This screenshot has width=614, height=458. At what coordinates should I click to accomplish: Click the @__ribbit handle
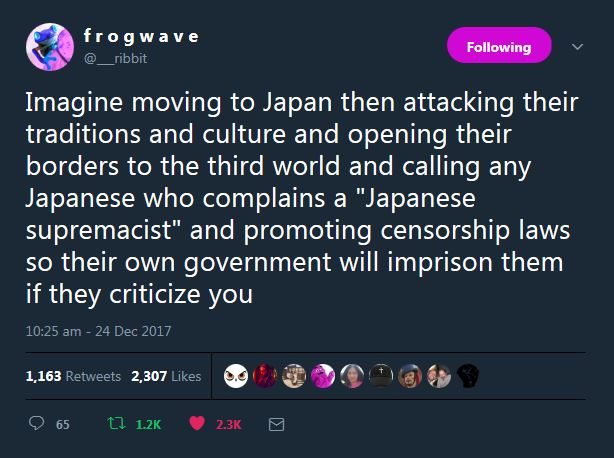tap(116, 59)
